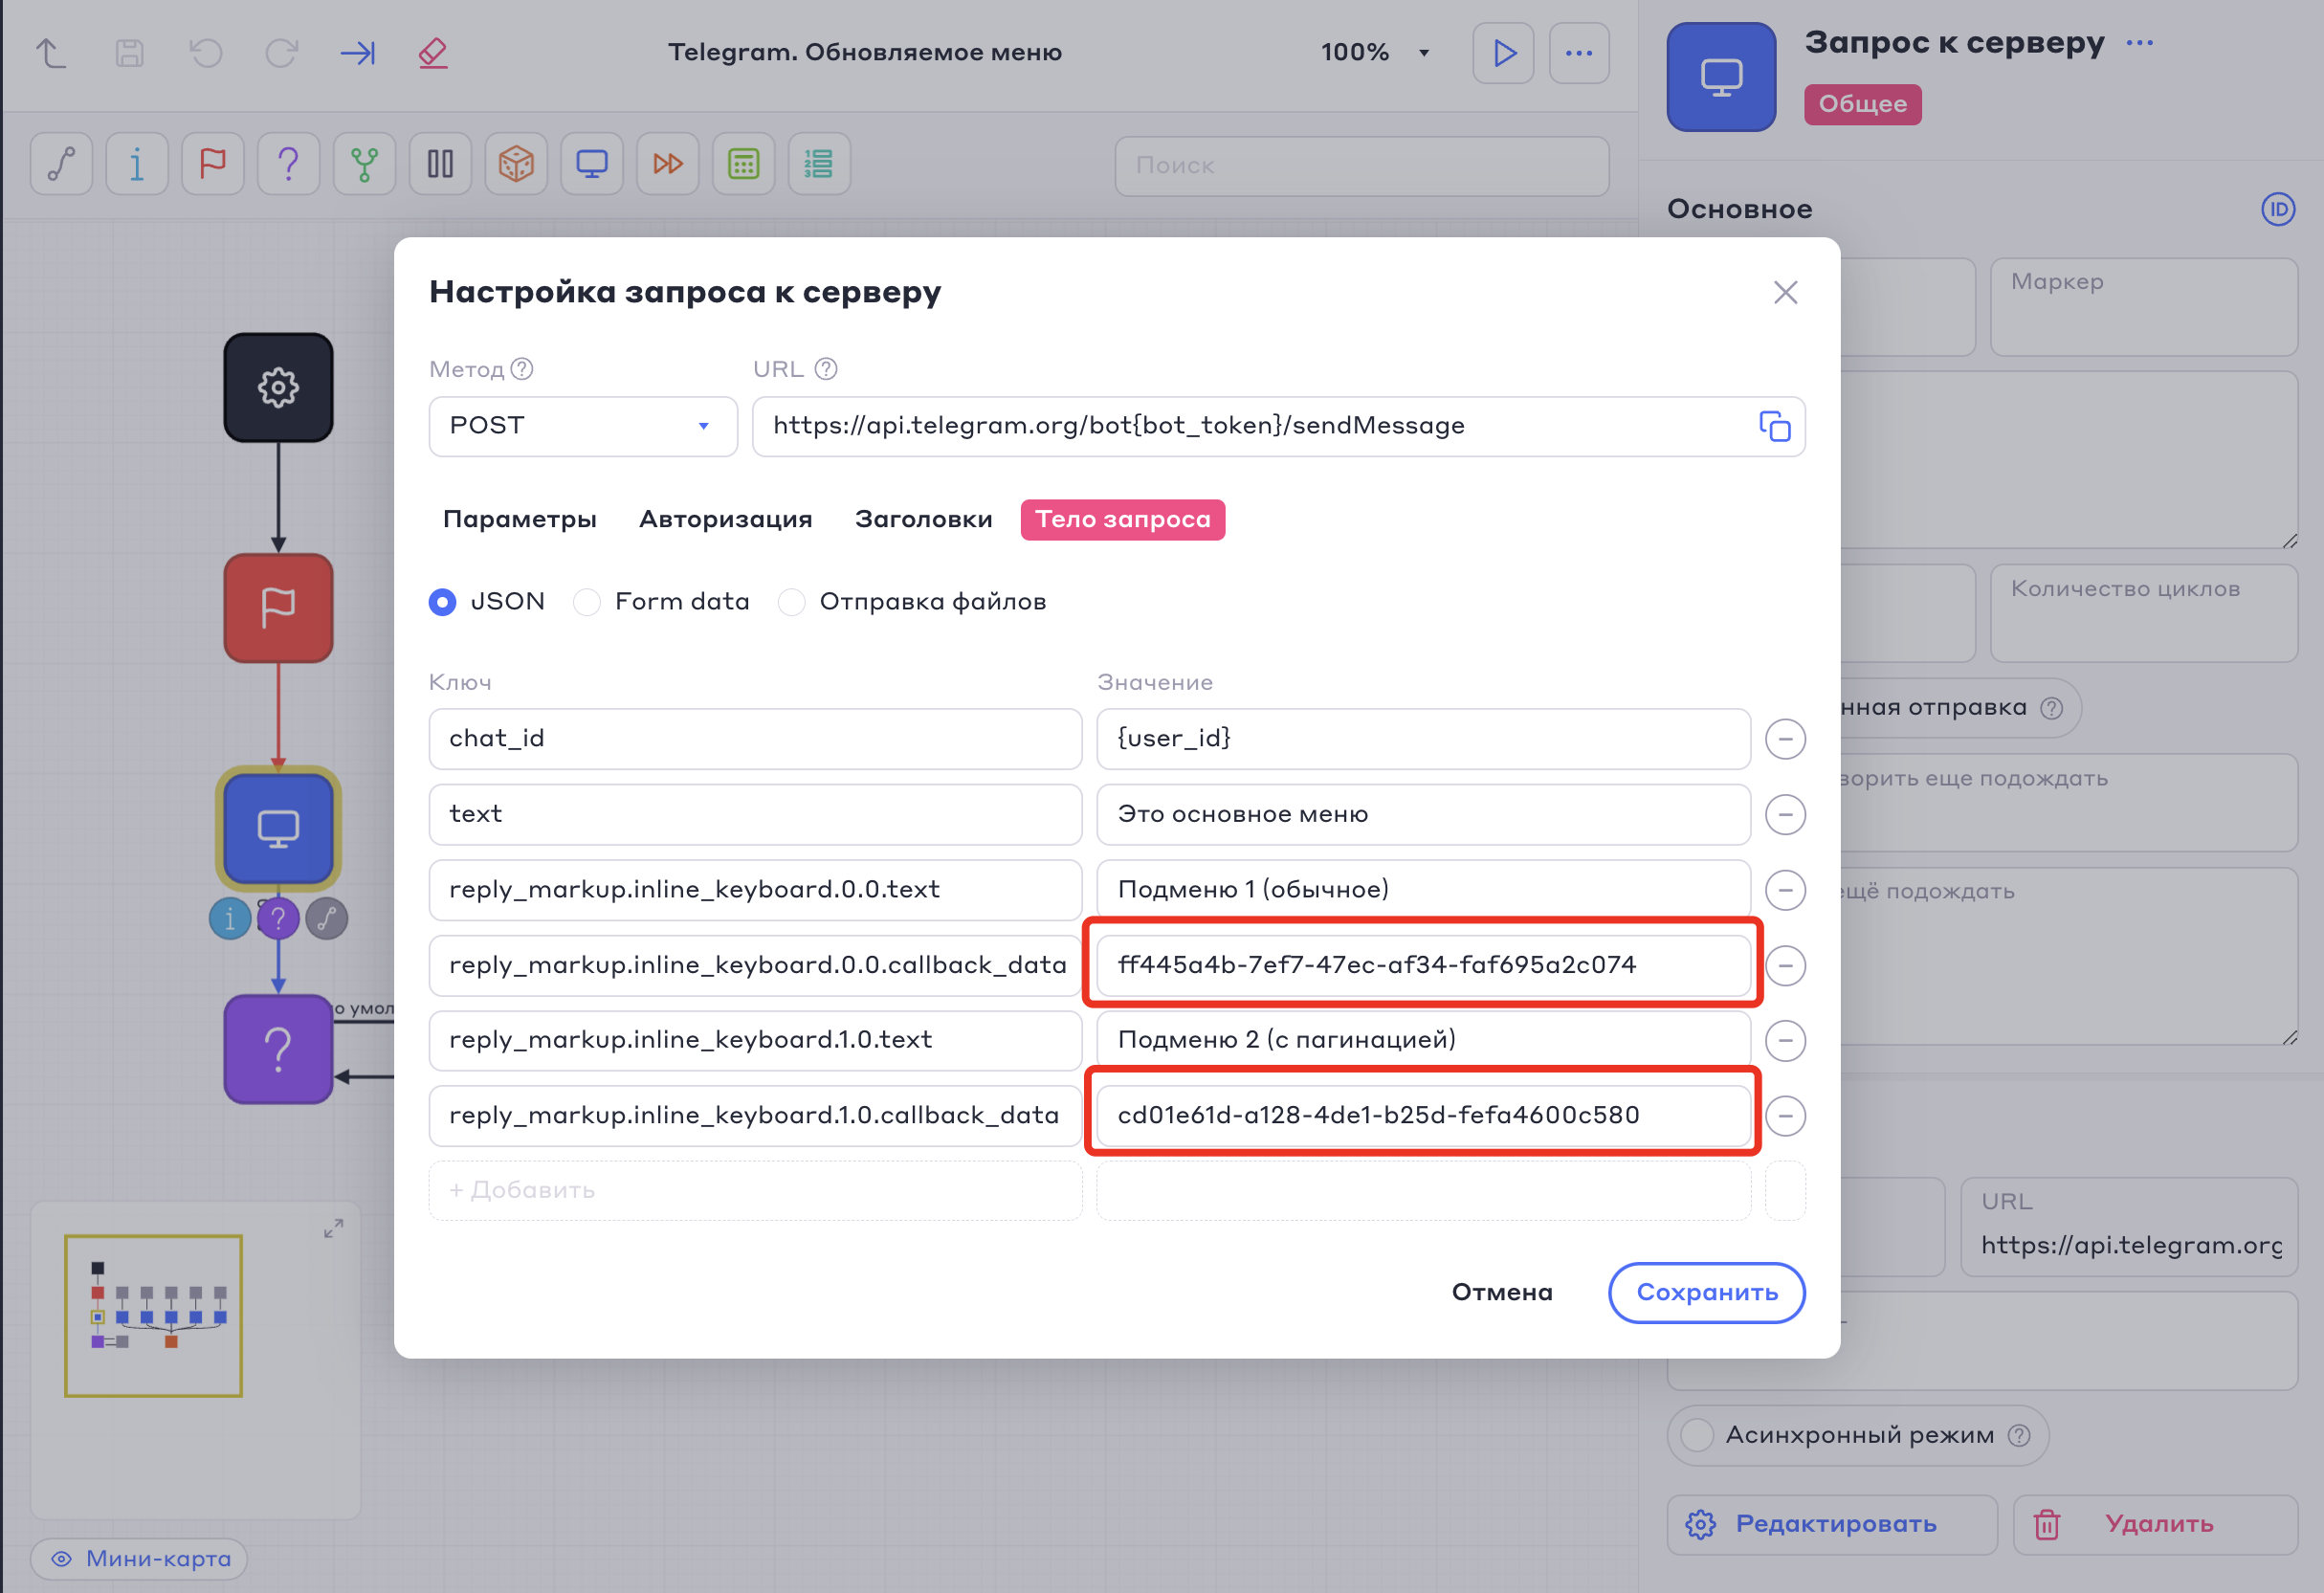The width and height of the screenshot is (2324, 1593).
Task: Select the pause block tool
Action: click(441, 164)
